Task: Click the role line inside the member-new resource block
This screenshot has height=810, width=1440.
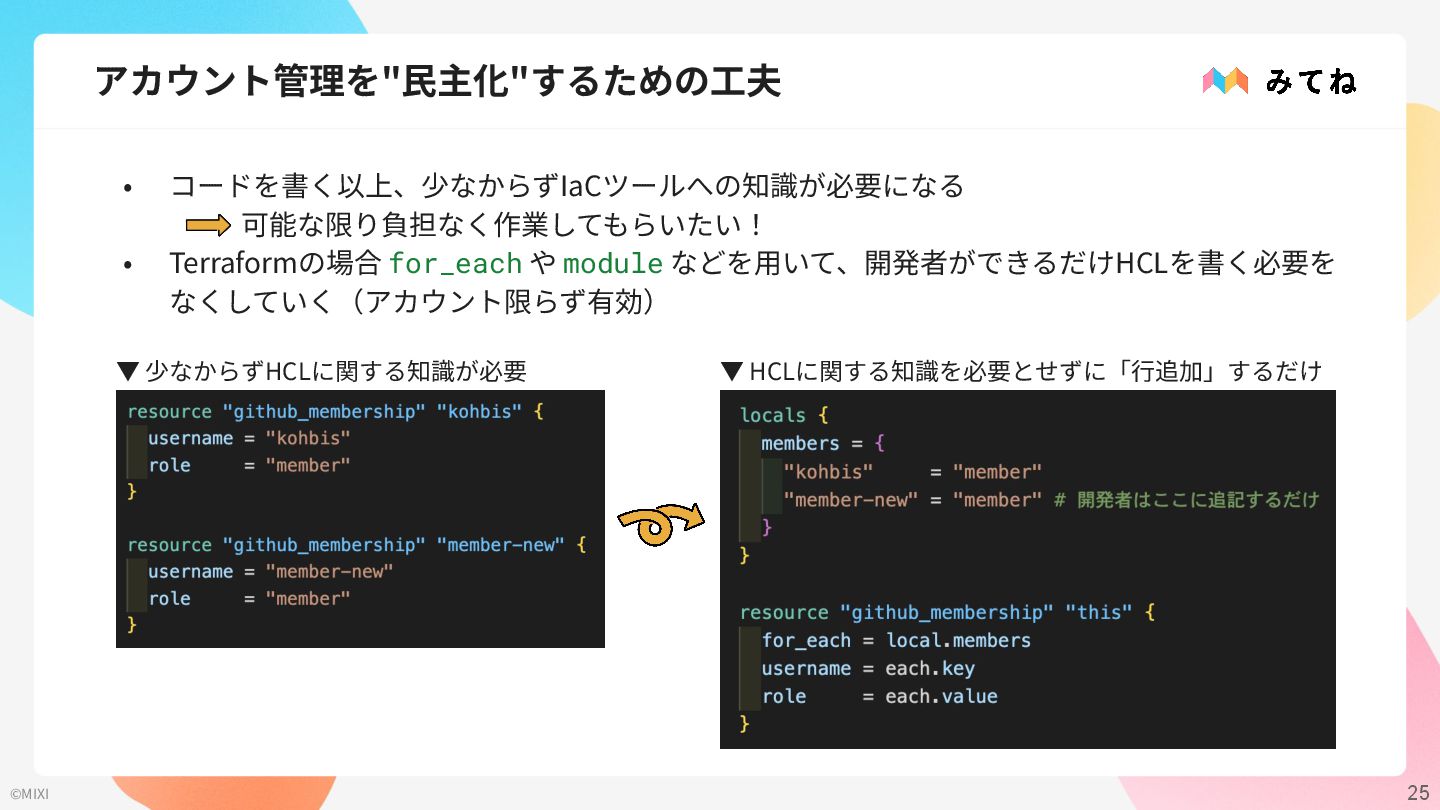Action: (250, 598)
